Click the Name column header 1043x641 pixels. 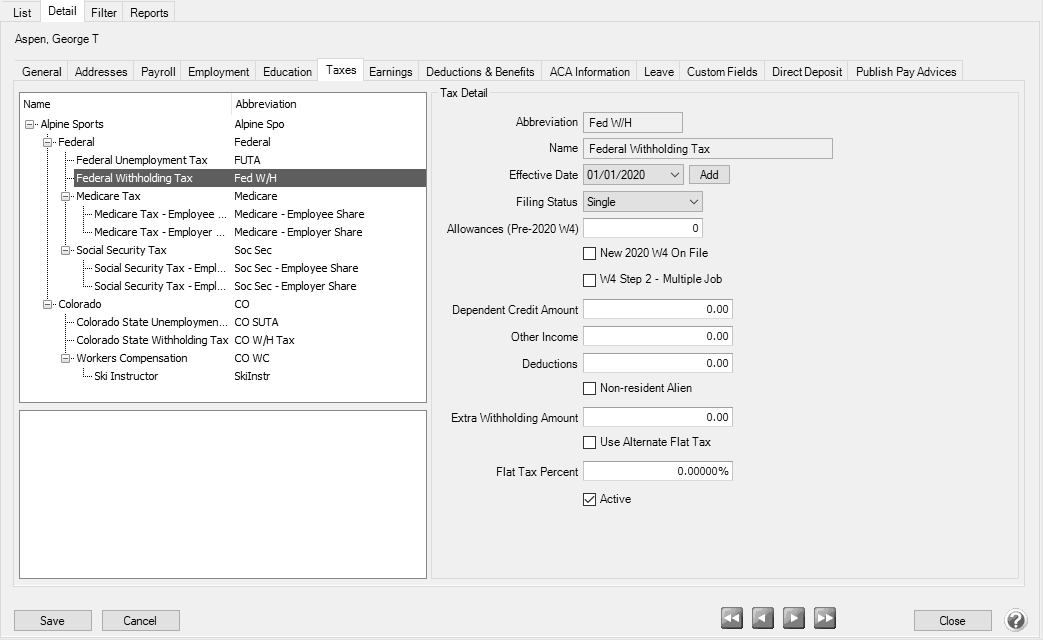pos(126,104)
